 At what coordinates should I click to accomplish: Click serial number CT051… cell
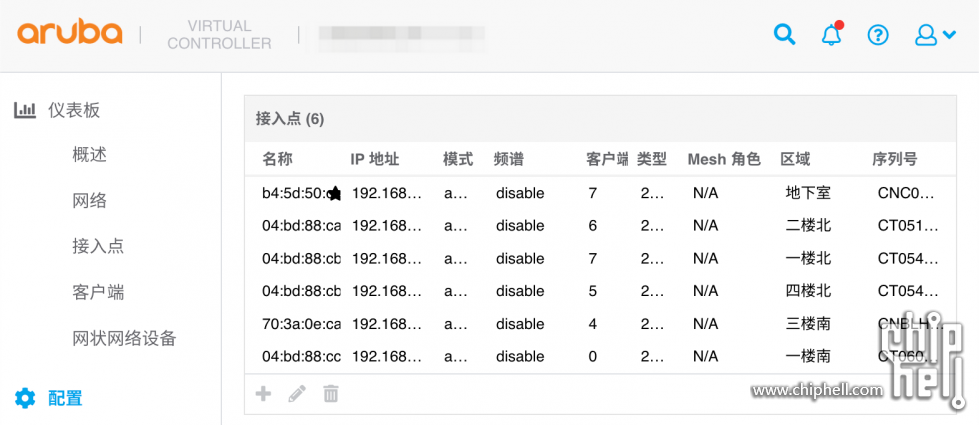pyautogui.click(x=908, y=226)
